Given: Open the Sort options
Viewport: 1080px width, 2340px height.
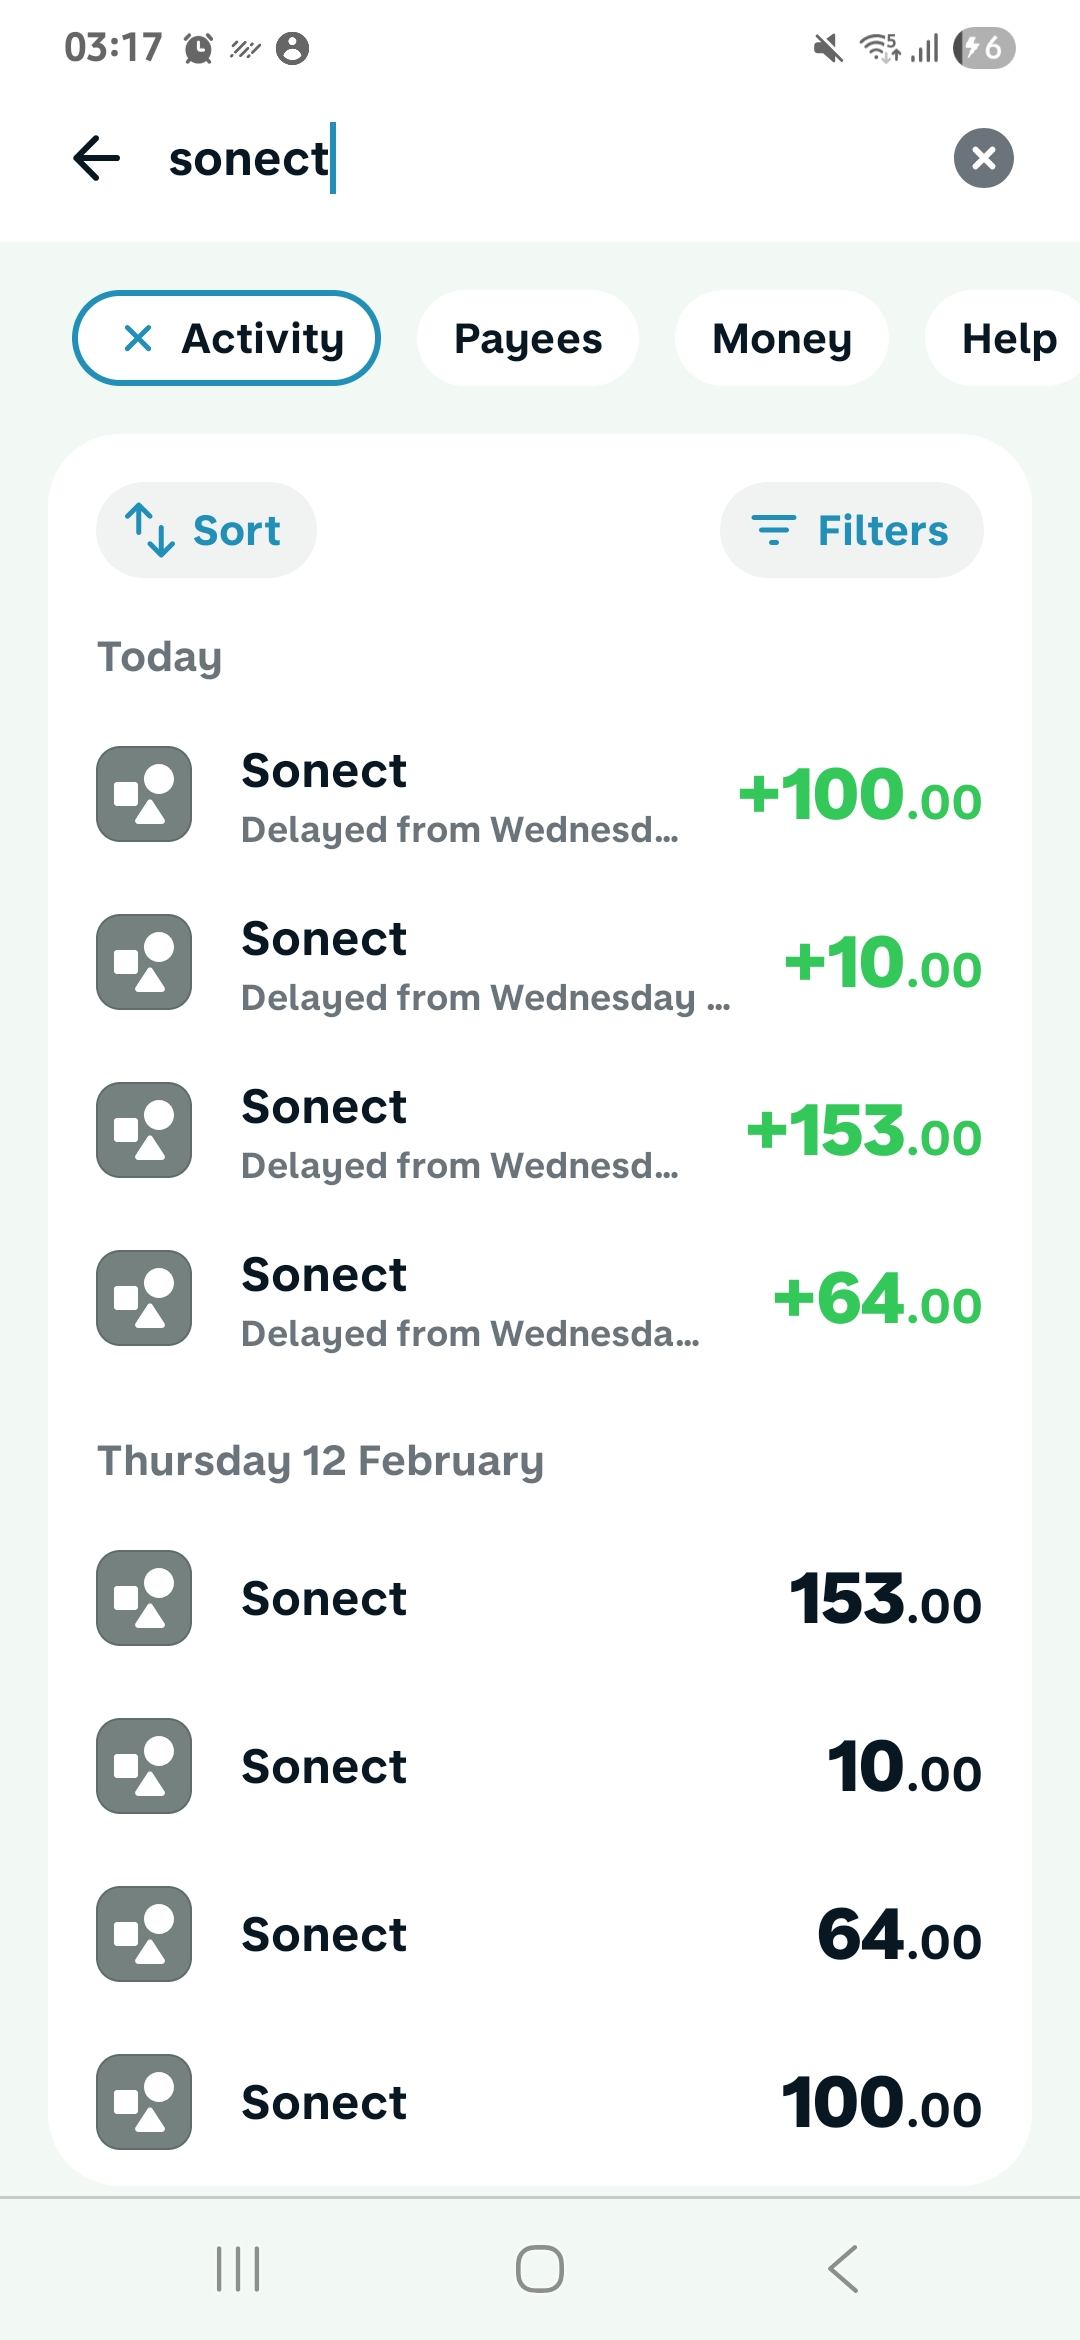Looking at the screenshot, I should pos(206,530).
